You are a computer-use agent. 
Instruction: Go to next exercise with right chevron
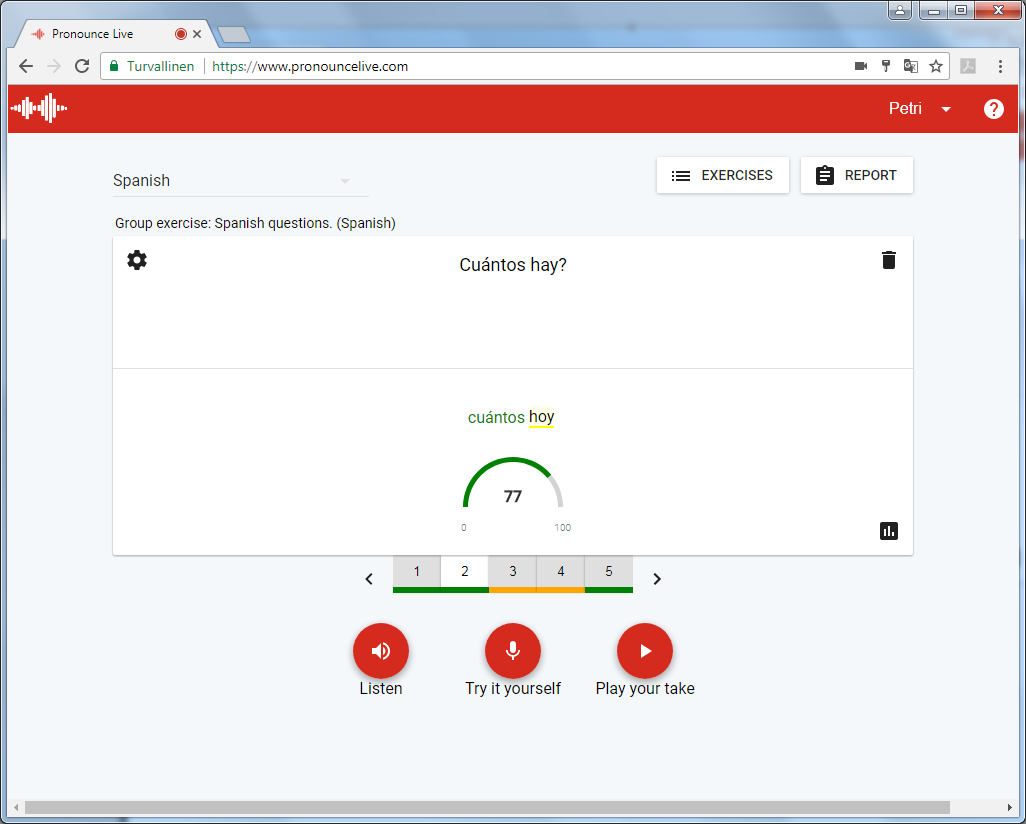pos(657,579)
